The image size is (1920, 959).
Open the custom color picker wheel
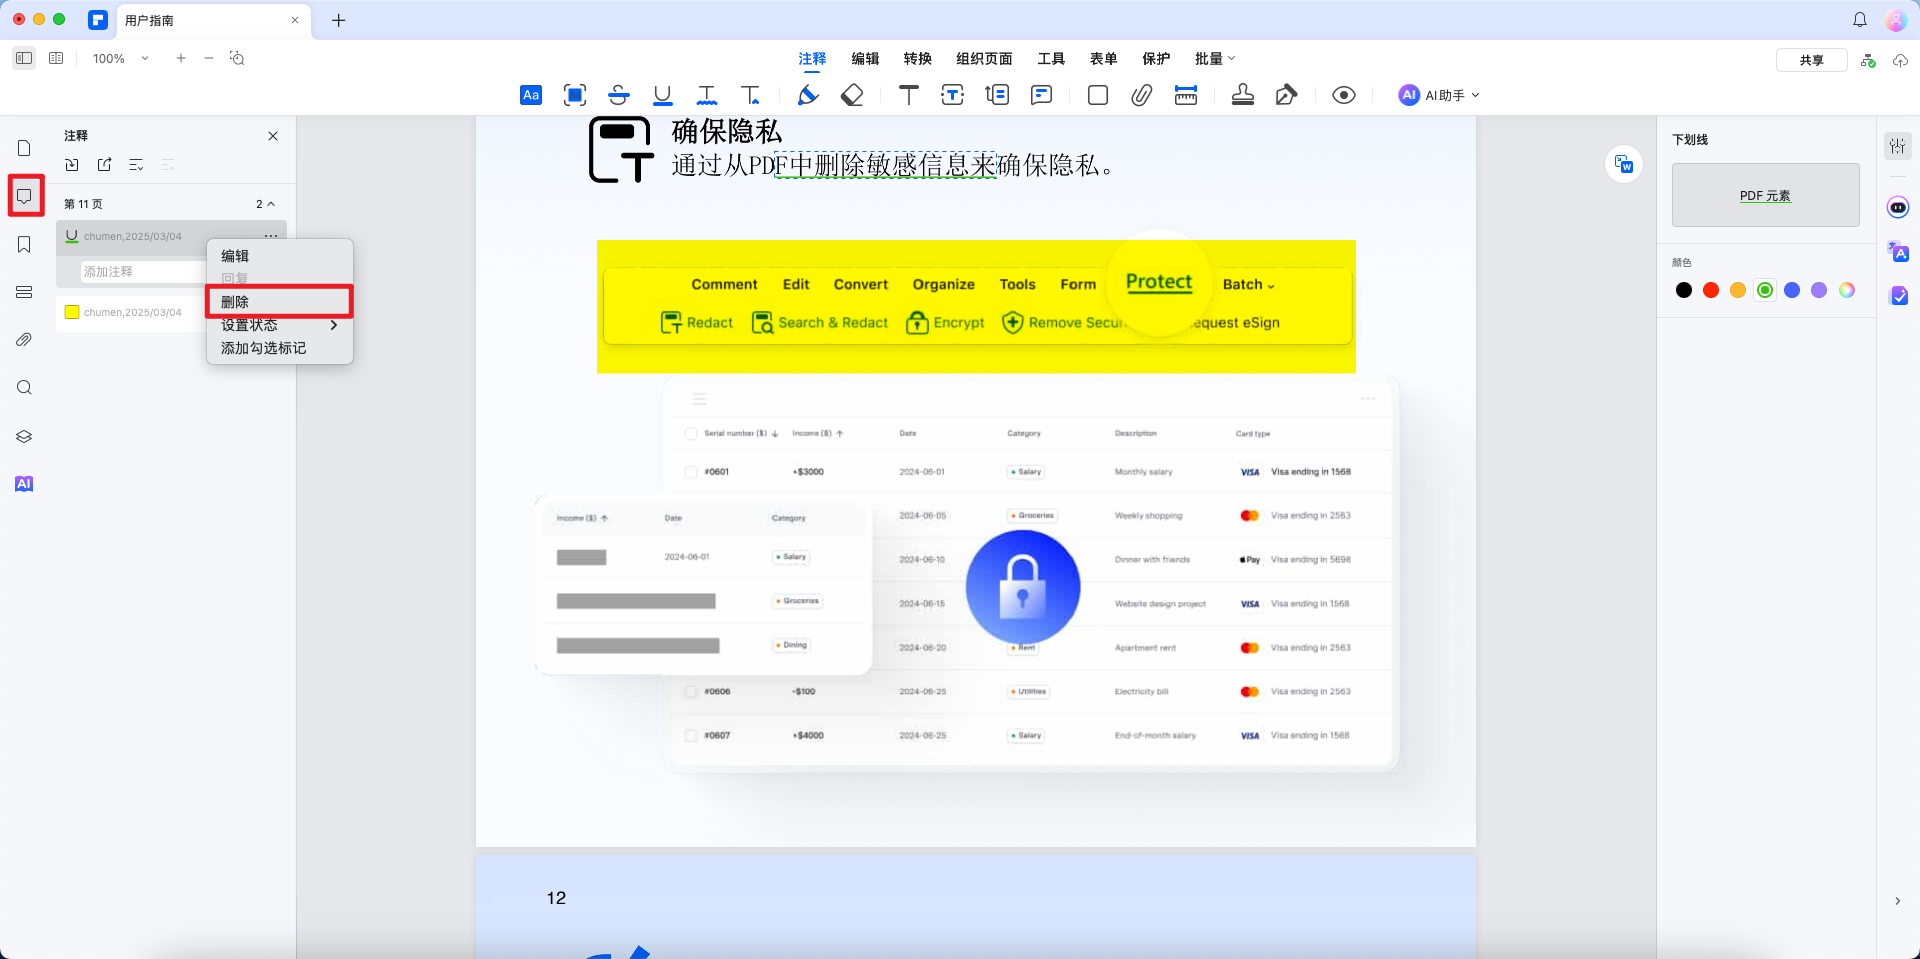point(1847,290)
